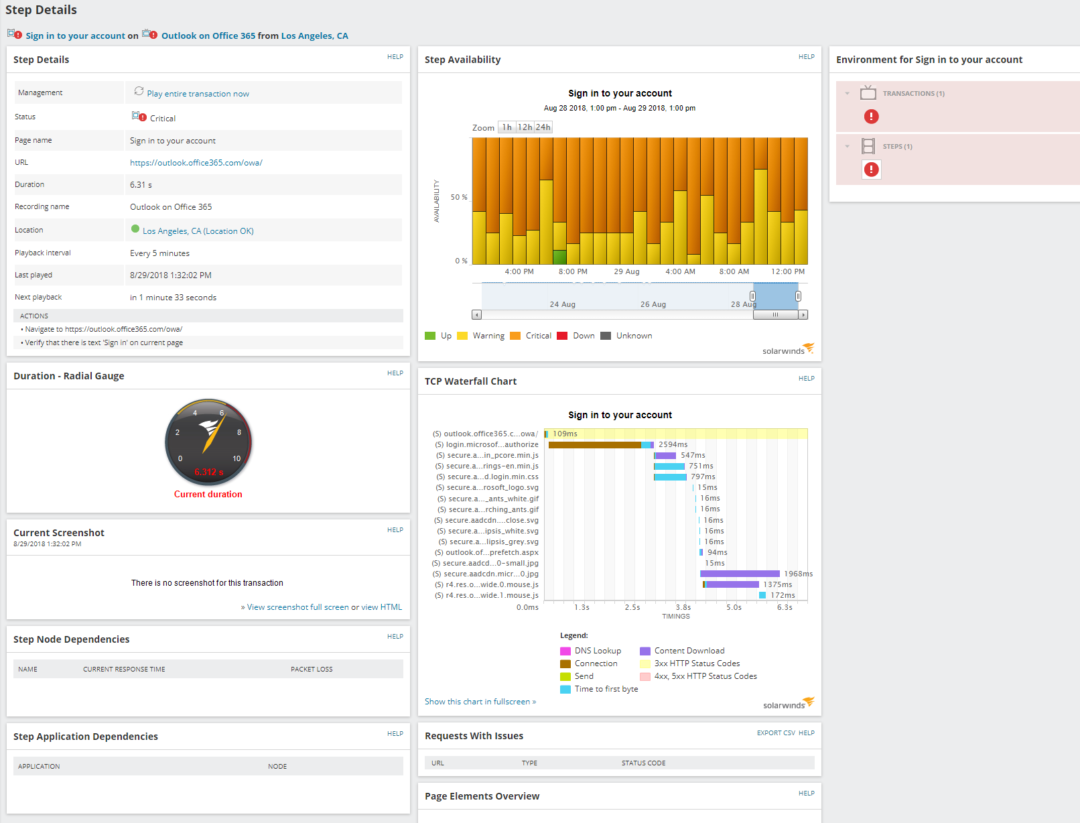Viewport: 1080px width, 823px height.
Task: Collapse the Steps group in Environment panel
Action: click(x=847, y=146)
